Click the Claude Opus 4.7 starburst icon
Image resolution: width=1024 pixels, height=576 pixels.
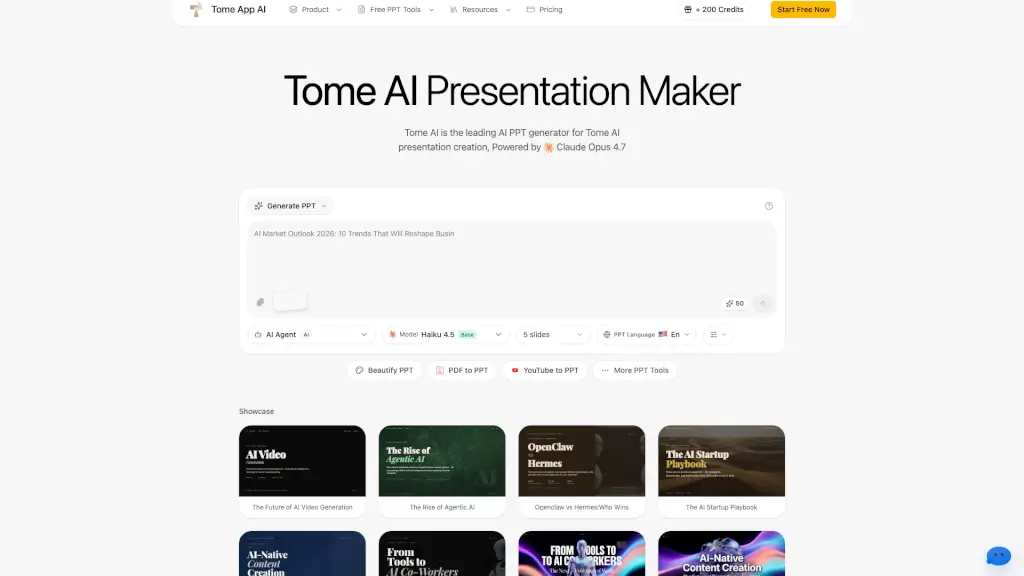pos(549,148)
